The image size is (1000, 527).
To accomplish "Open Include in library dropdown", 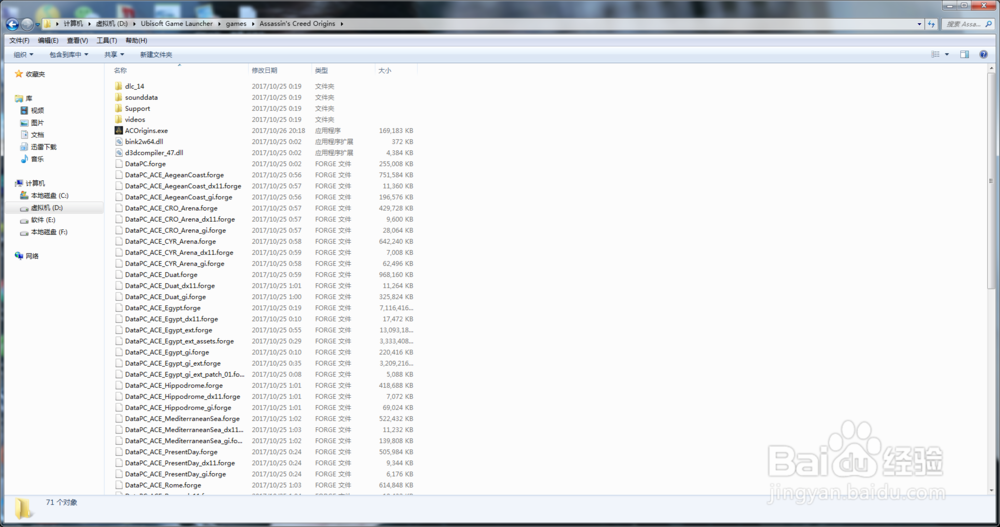I will click(69, 55).
